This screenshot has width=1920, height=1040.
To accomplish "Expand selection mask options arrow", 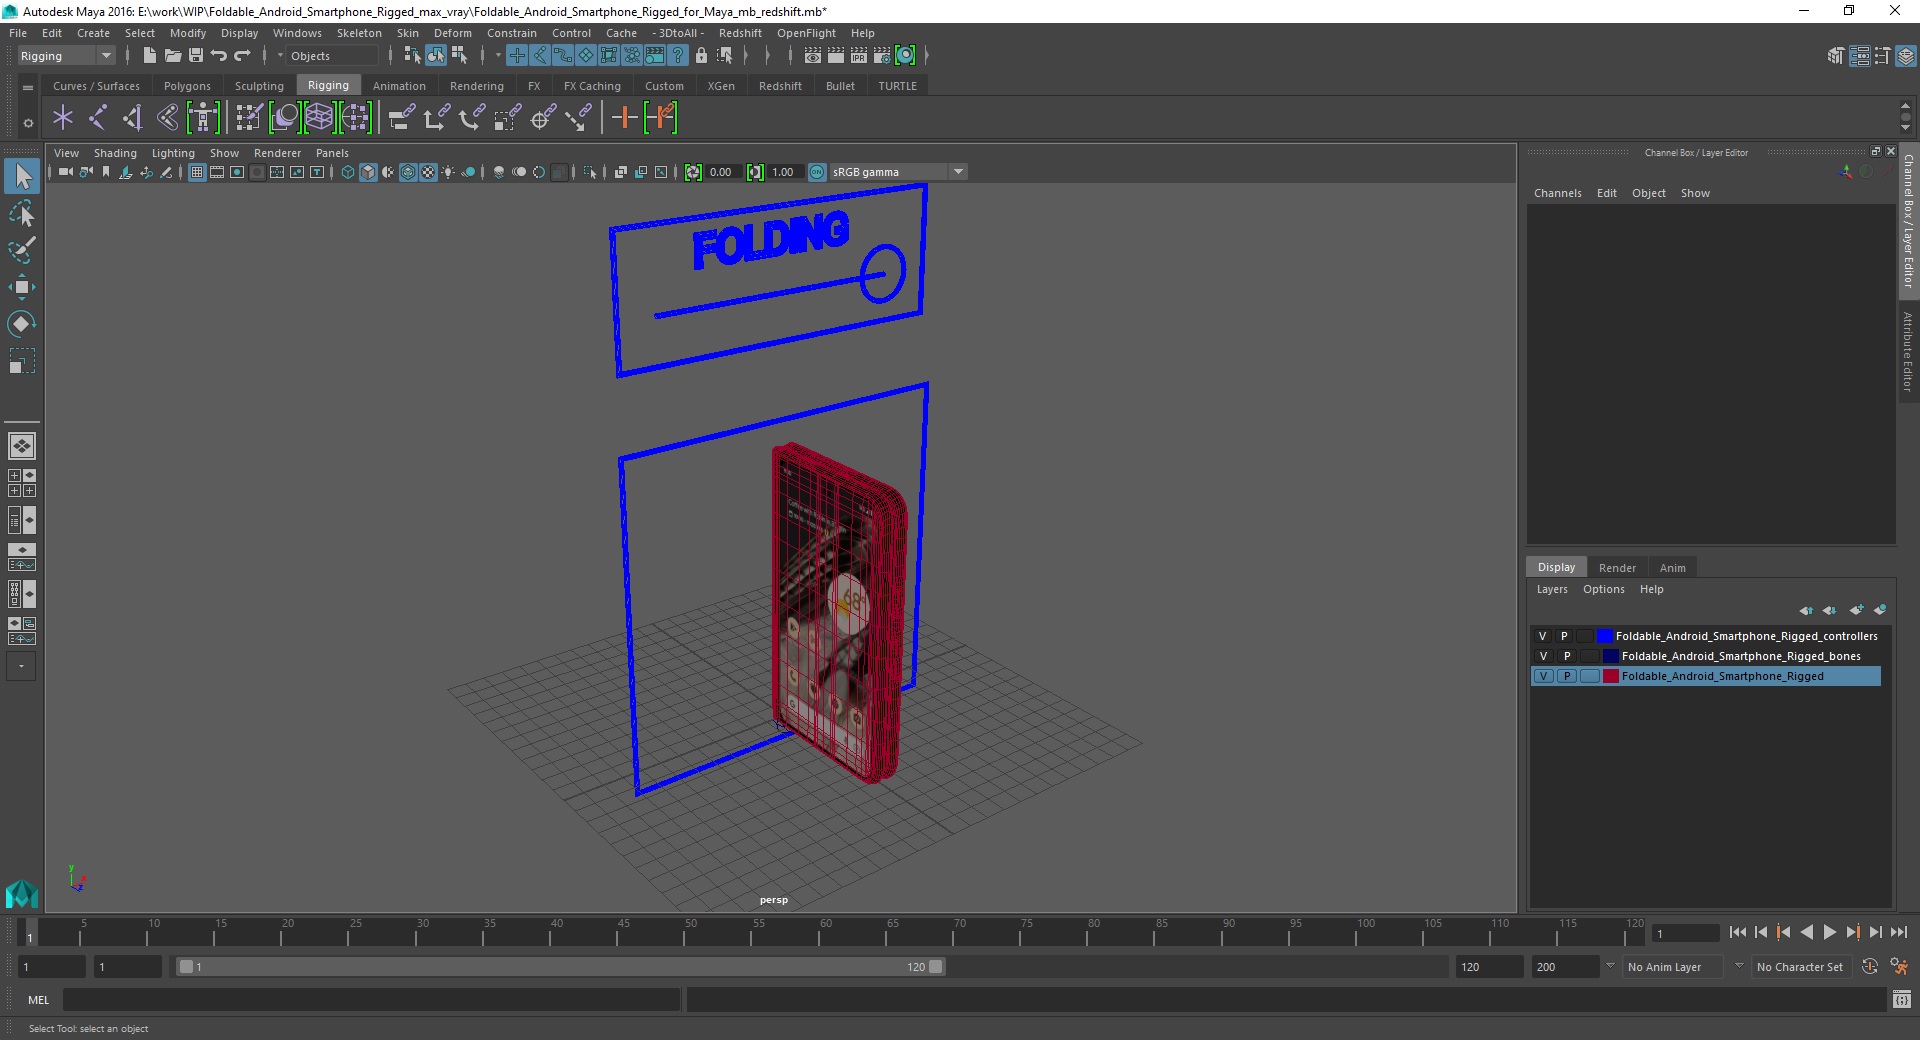I will [x=280, y=56].
